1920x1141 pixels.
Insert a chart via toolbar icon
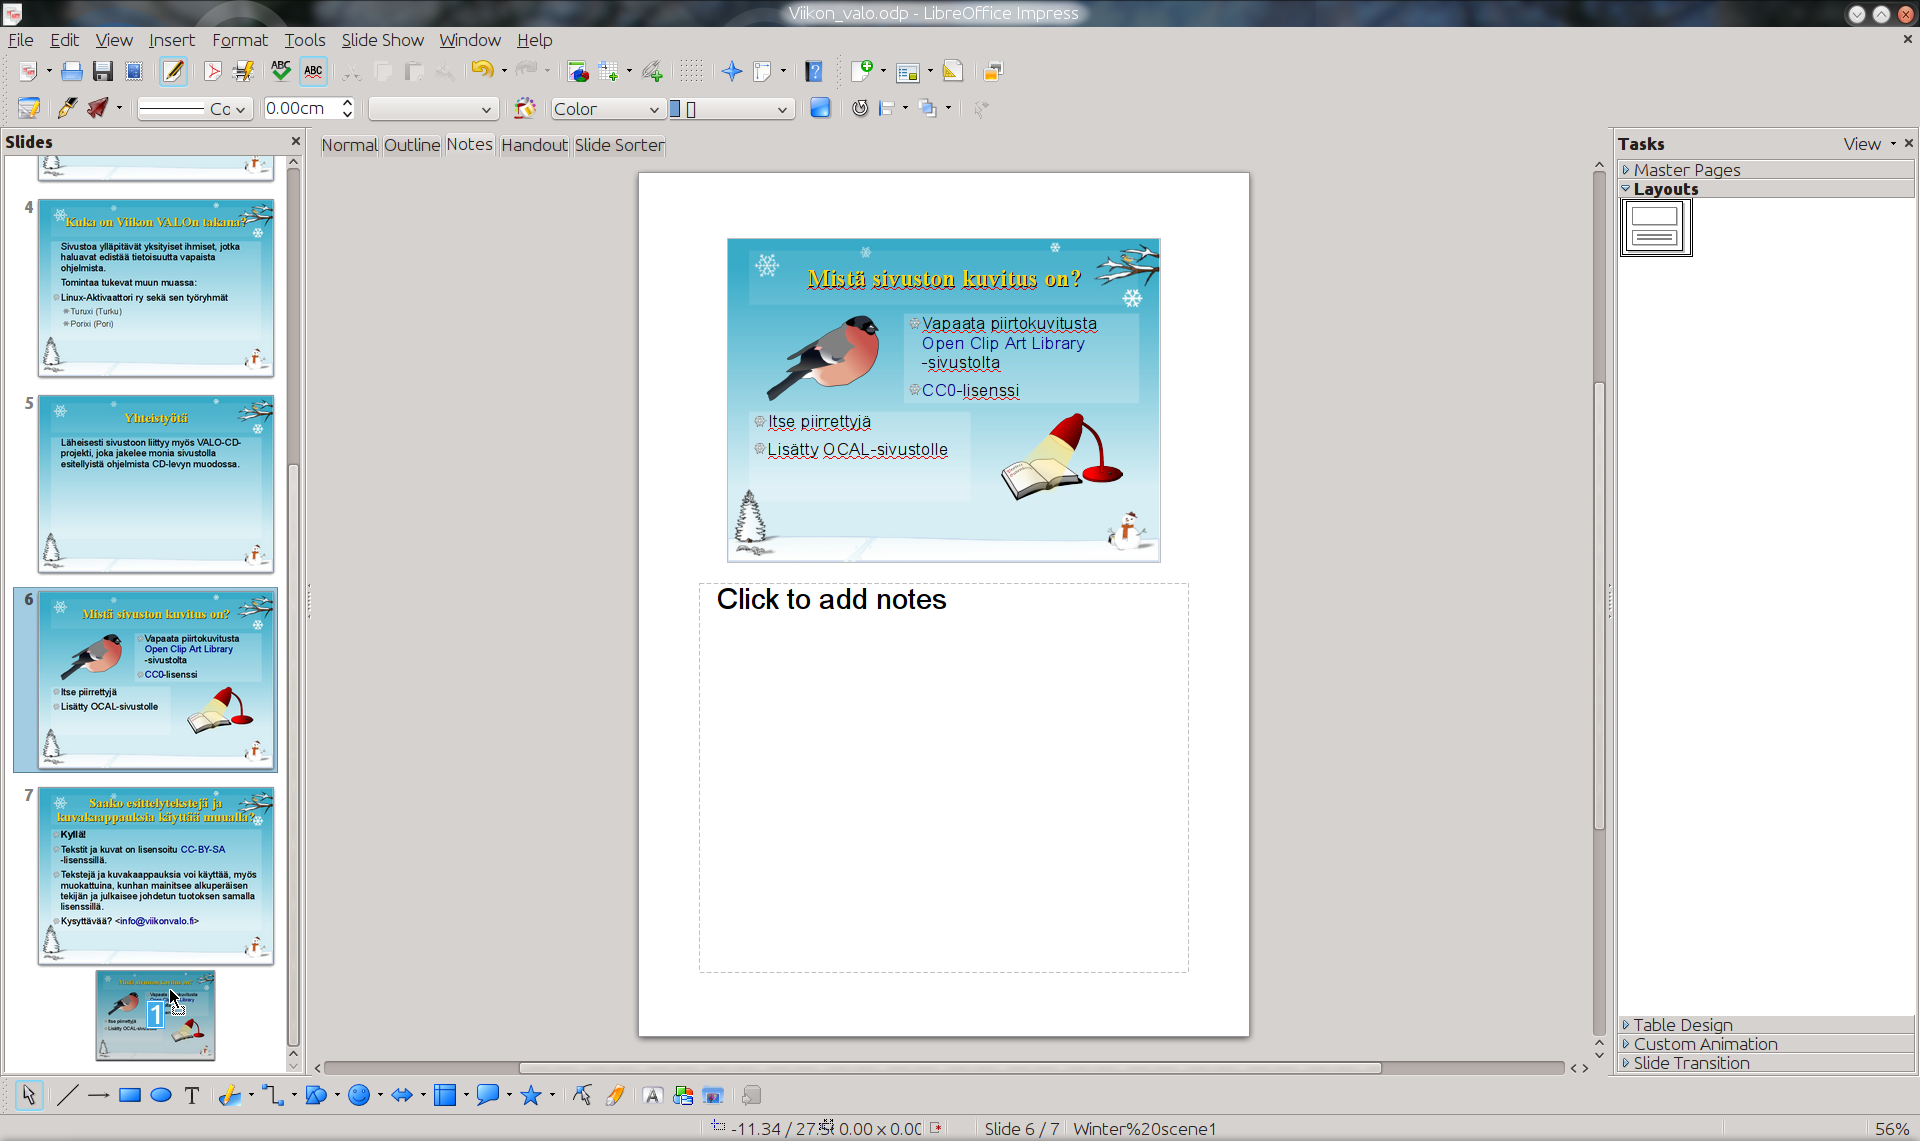click(x=577, y=71)
